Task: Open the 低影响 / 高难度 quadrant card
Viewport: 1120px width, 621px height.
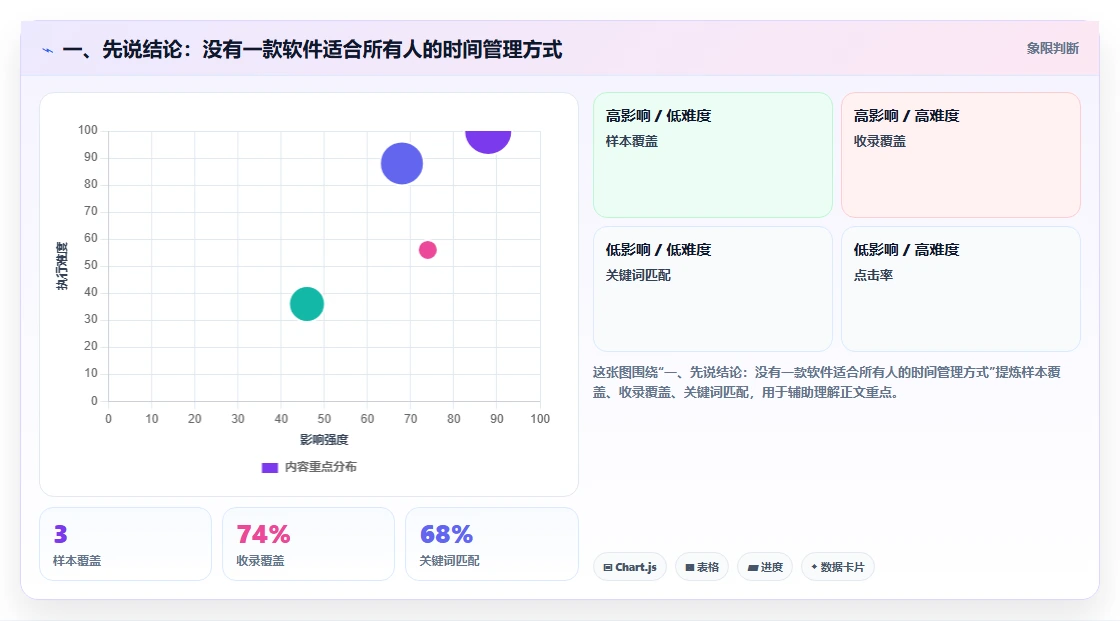Action: [x=961, y=289]
